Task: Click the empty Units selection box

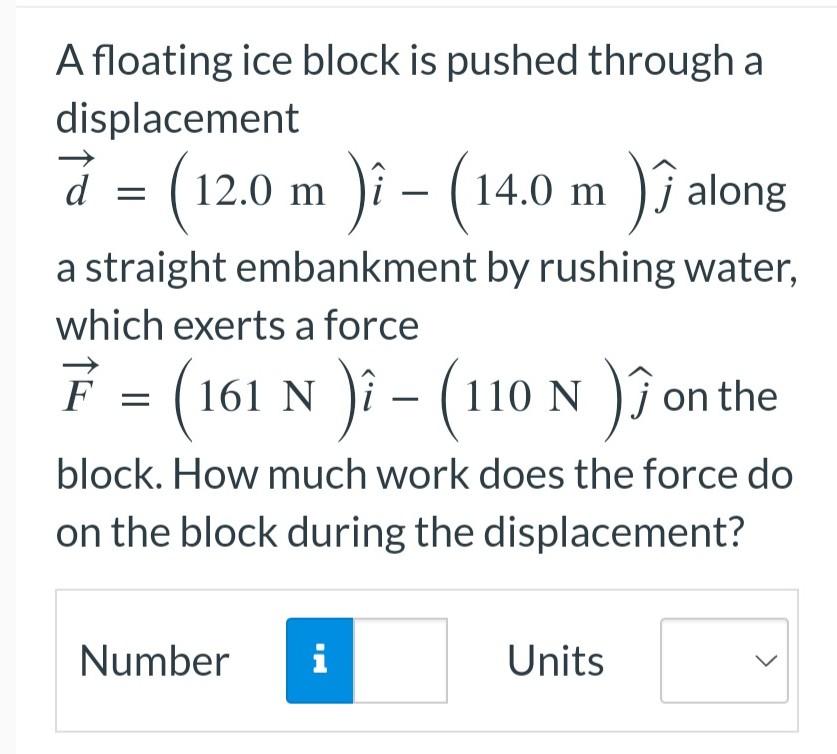Action: (710, 661)
